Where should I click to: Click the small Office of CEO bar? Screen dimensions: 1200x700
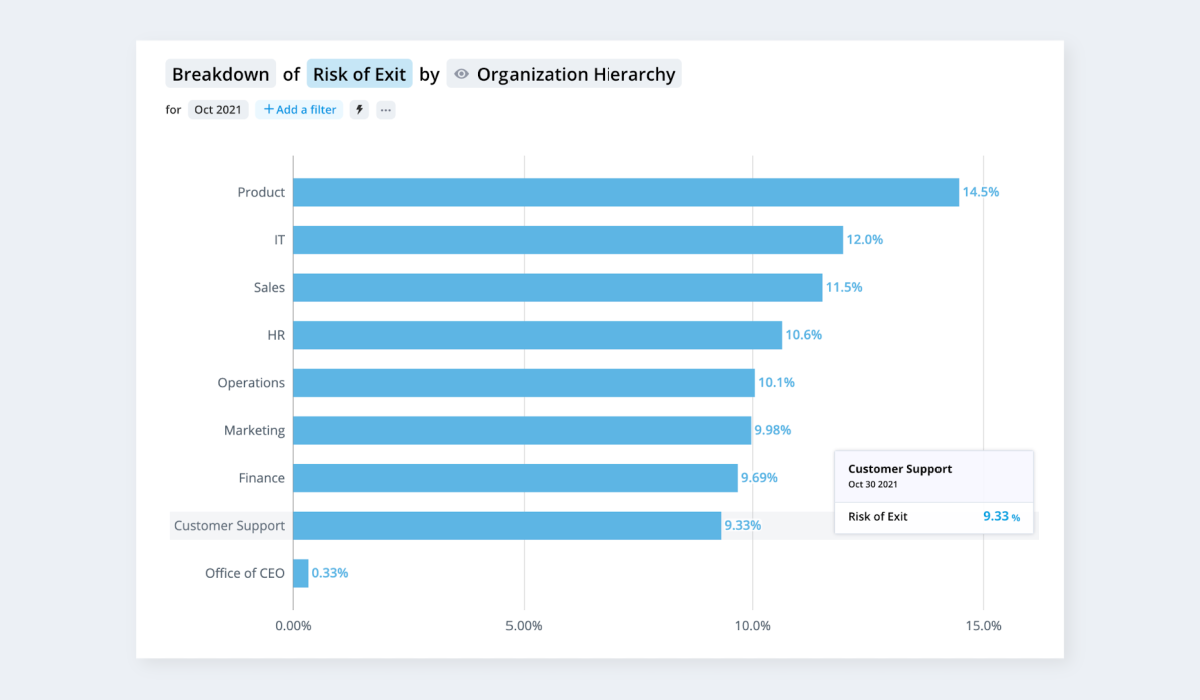pos(301,573)
